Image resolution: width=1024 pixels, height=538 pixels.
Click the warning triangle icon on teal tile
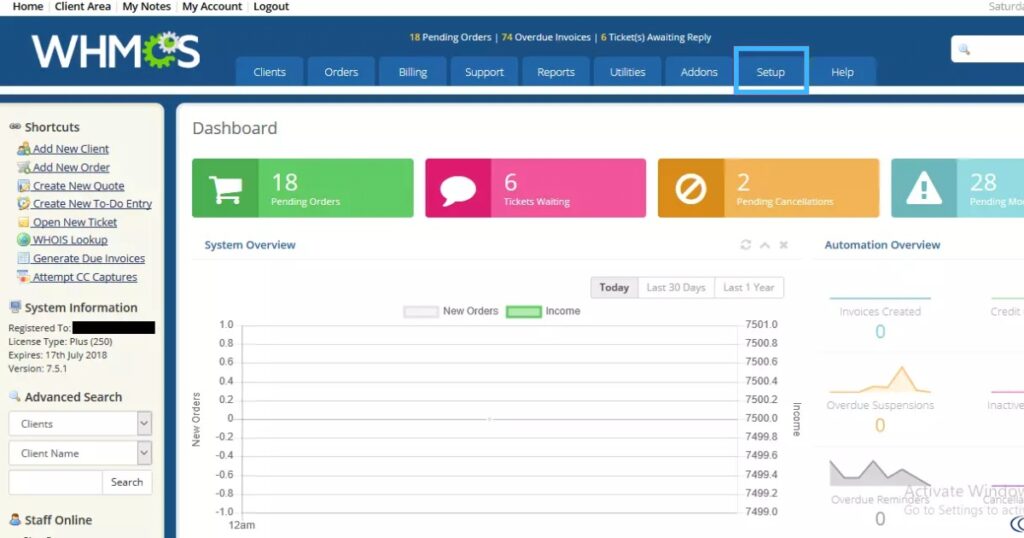coord(923,189)
